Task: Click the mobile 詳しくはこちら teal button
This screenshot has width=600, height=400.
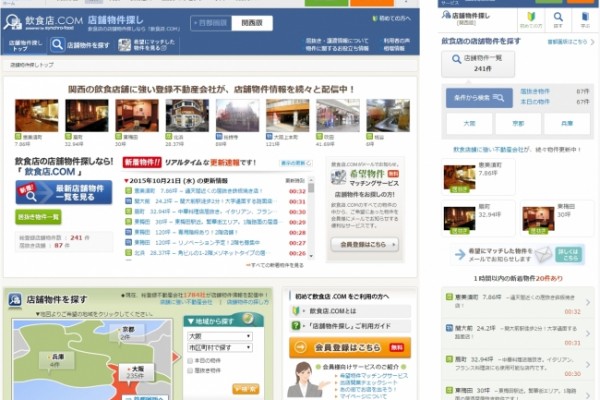Action: (x=569, y=255)
